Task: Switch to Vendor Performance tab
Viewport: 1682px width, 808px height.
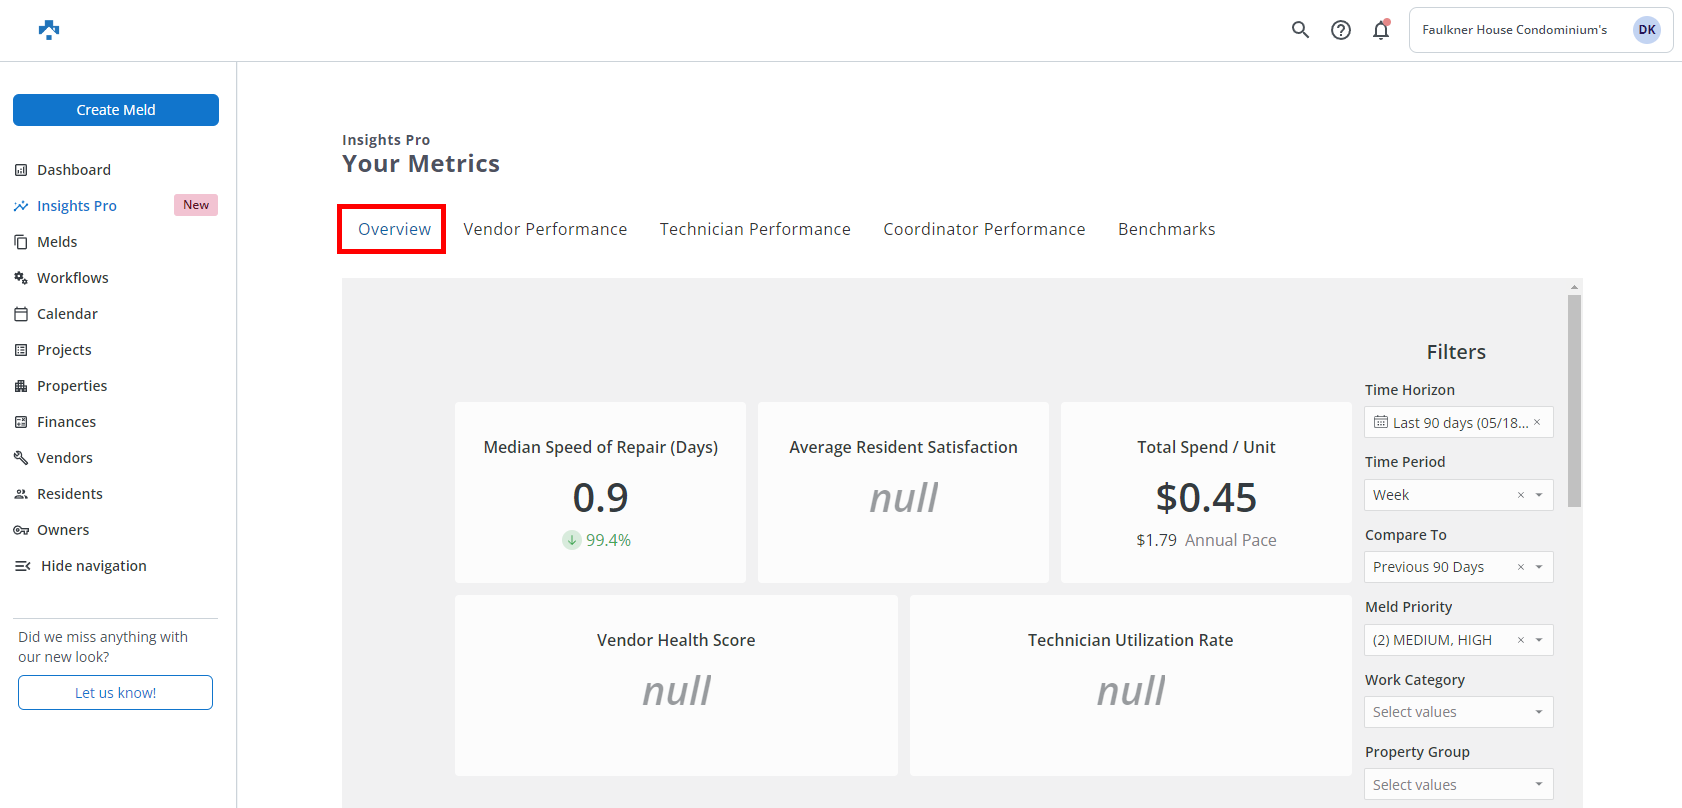Action: pyautogui.click(x=545, y=229)
